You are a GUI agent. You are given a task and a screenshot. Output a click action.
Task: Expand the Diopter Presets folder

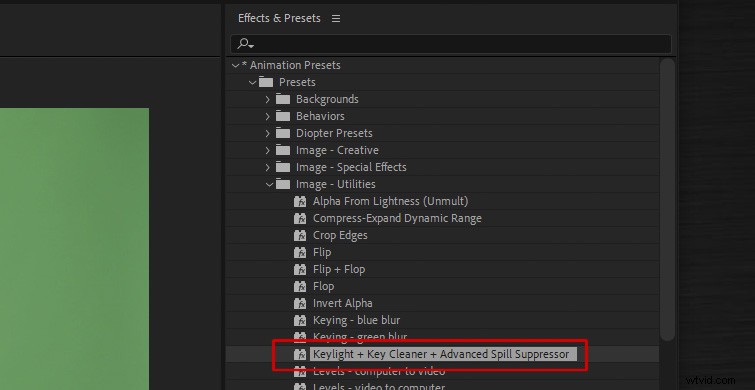click(268, 133)
